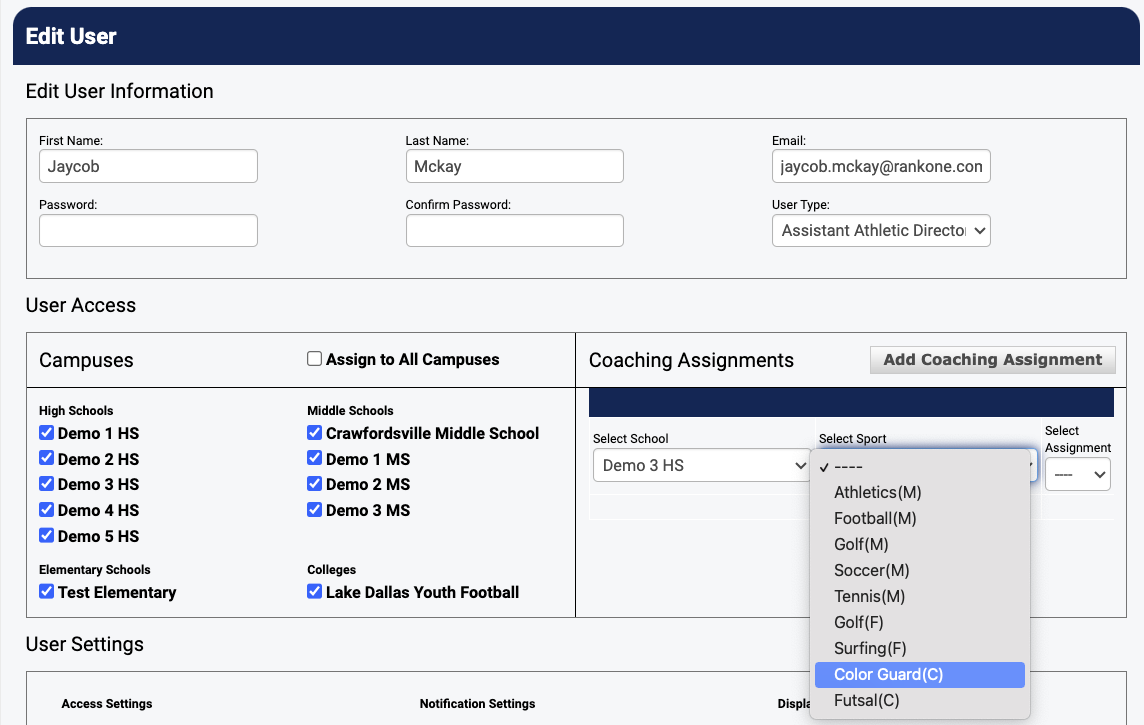Uncheck Crawfordsville Middle School checkbox

pyautogui.click(x=314, y=433)
